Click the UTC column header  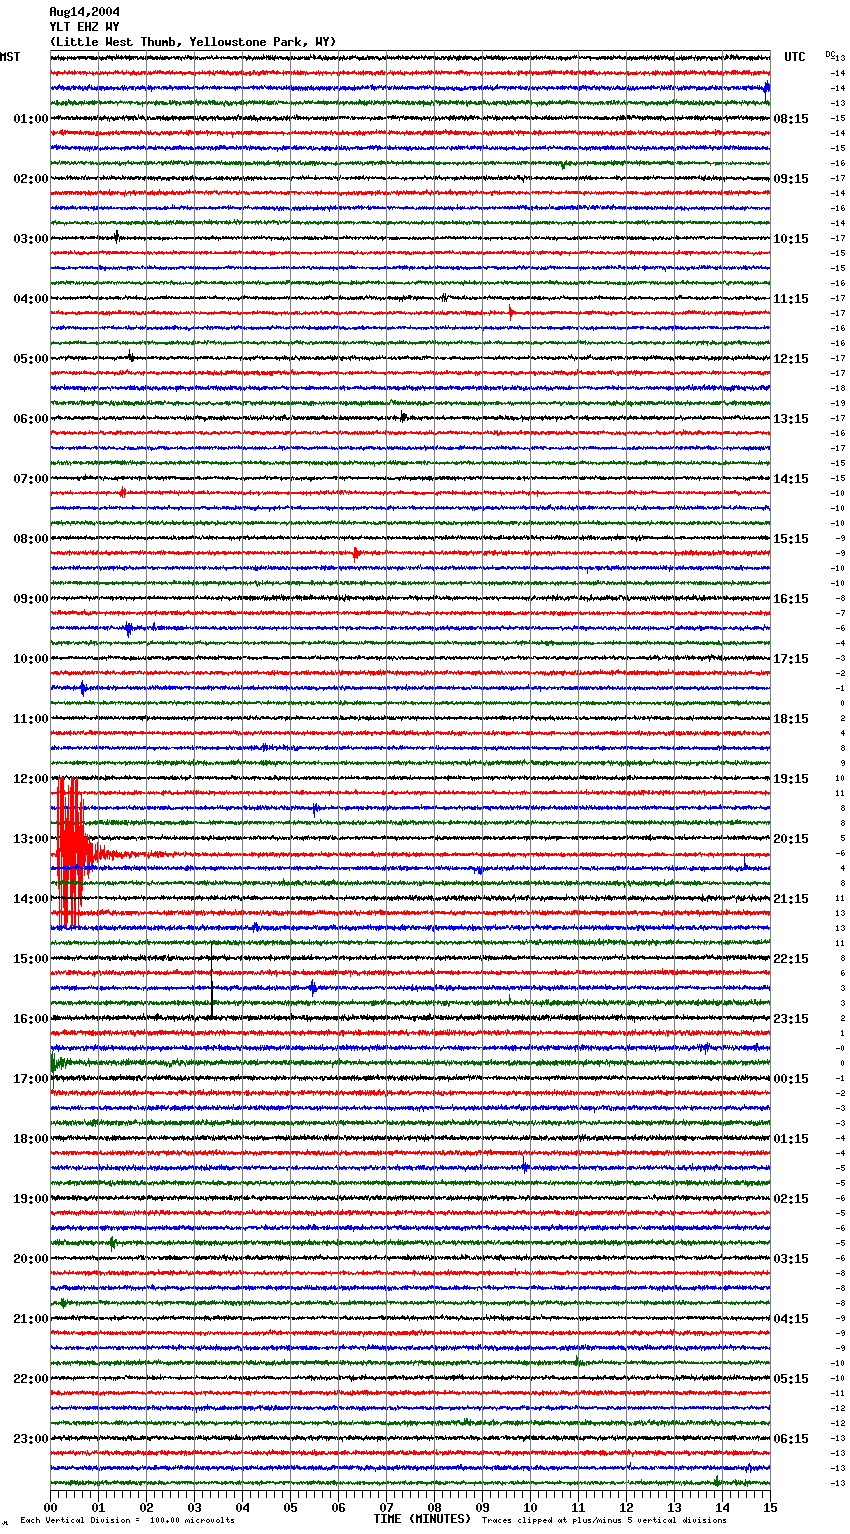click(794, 57)
